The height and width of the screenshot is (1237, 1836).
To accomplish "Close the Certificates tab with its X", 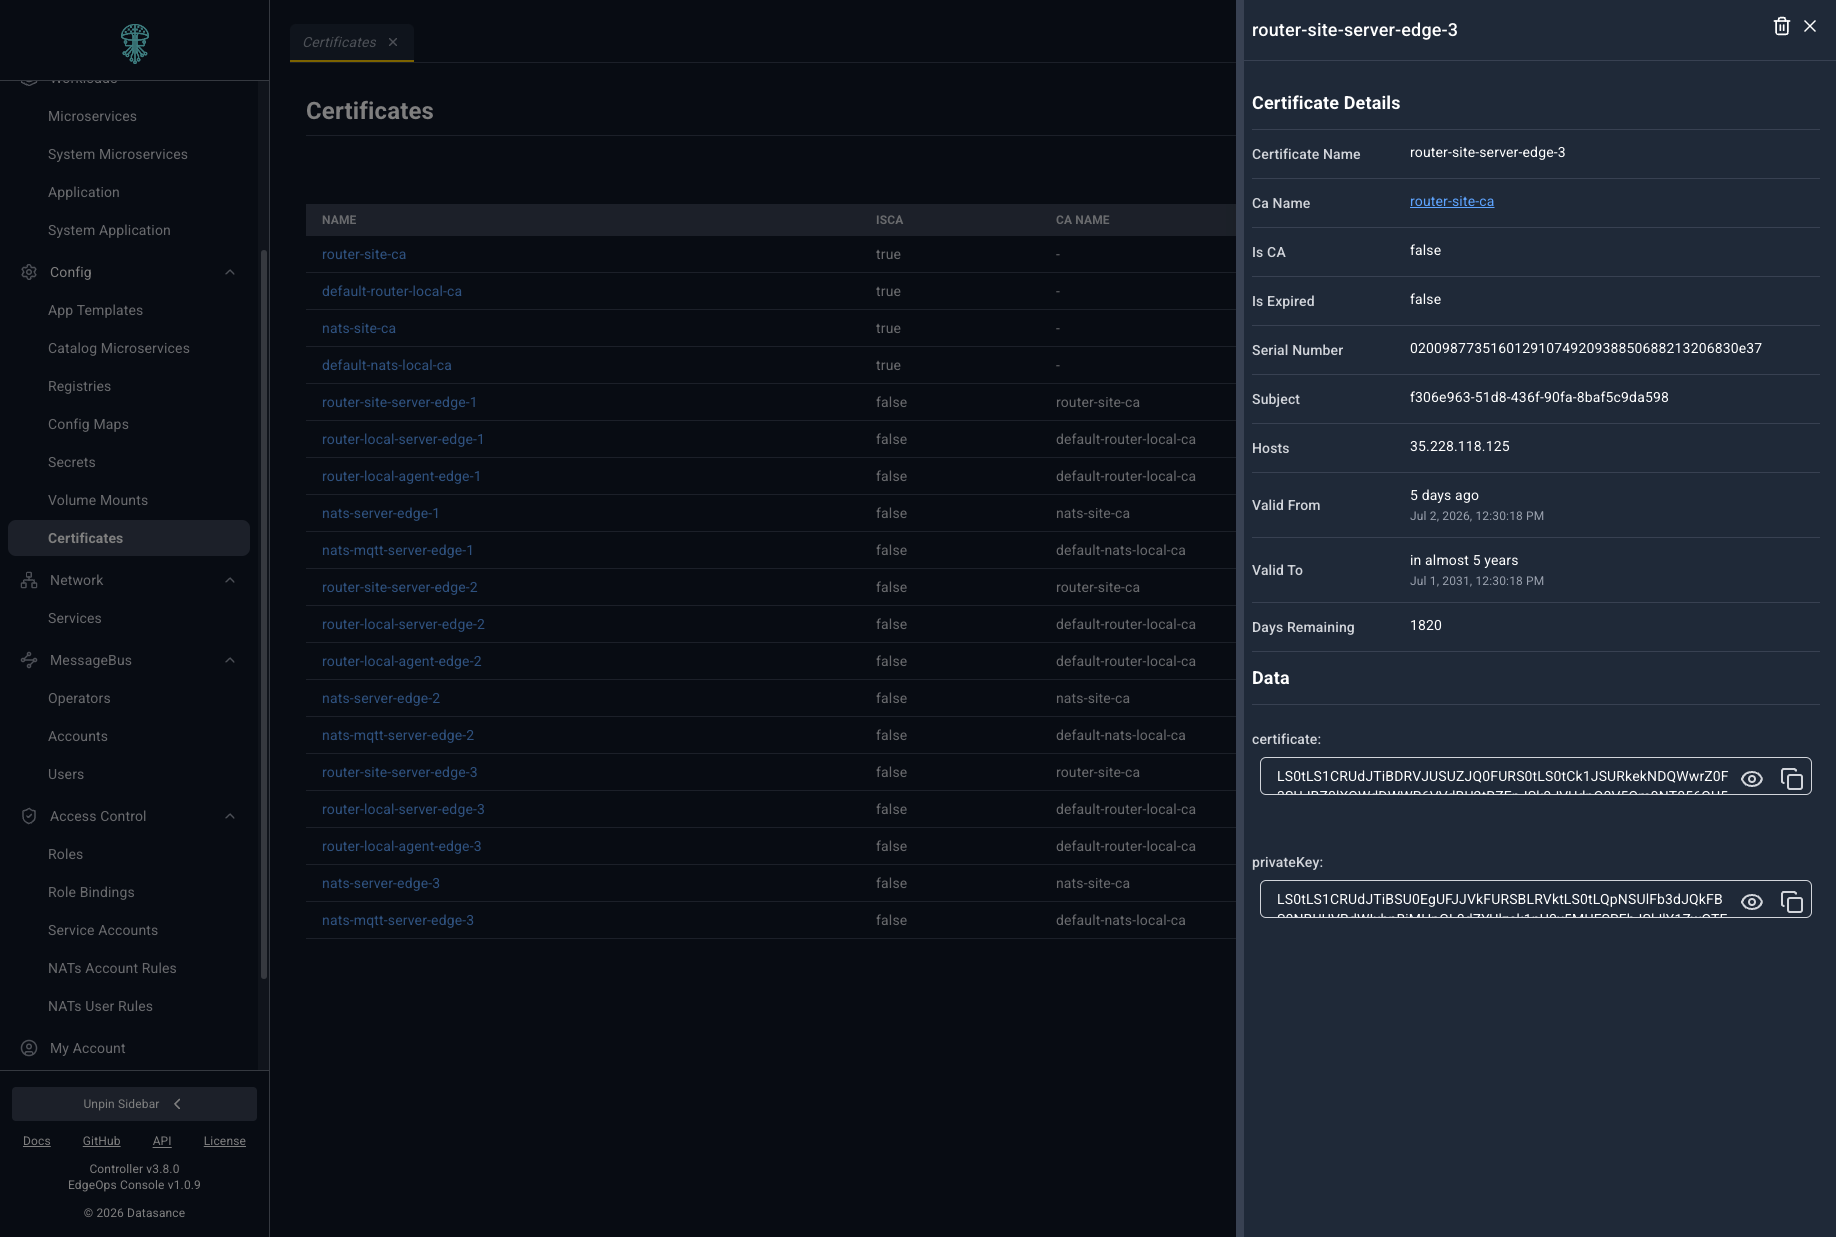I will [393, 42].
